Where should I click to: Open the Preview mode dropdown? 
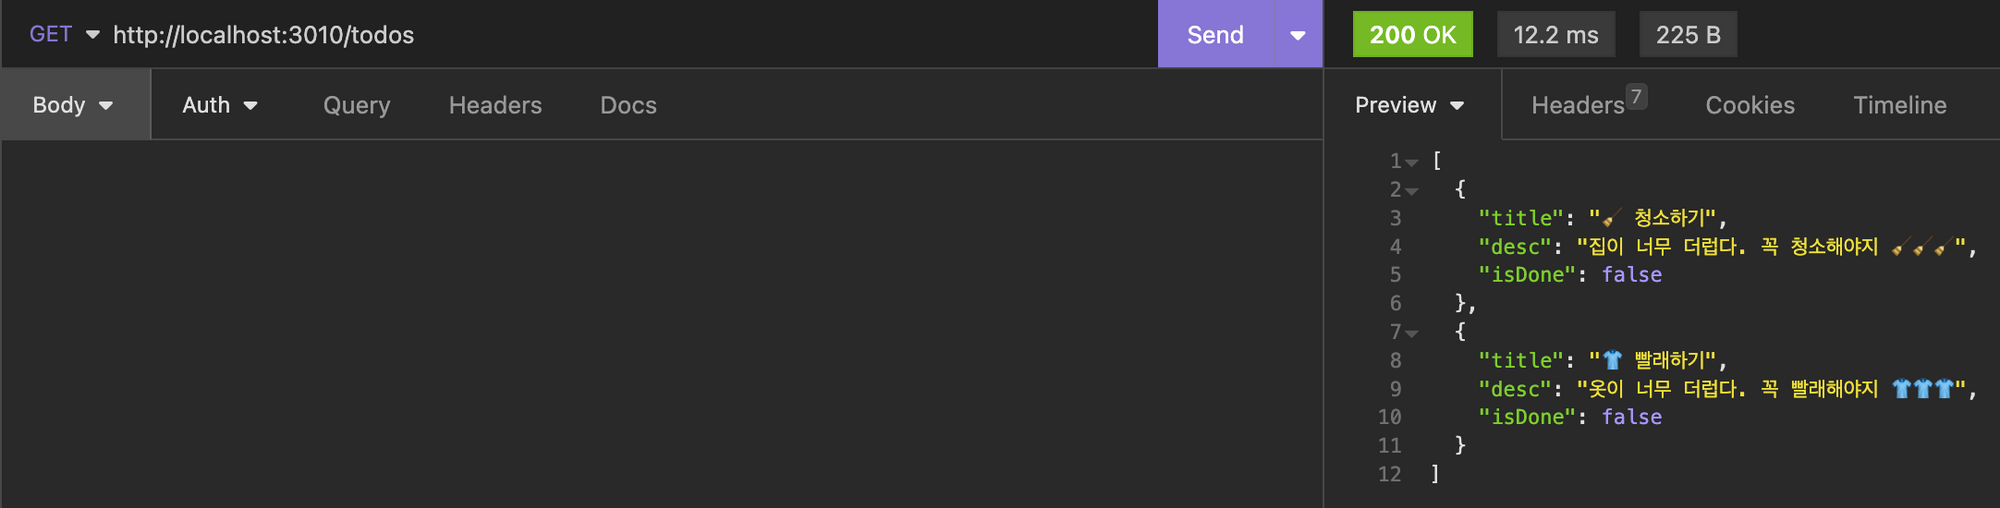(1410, 105)
